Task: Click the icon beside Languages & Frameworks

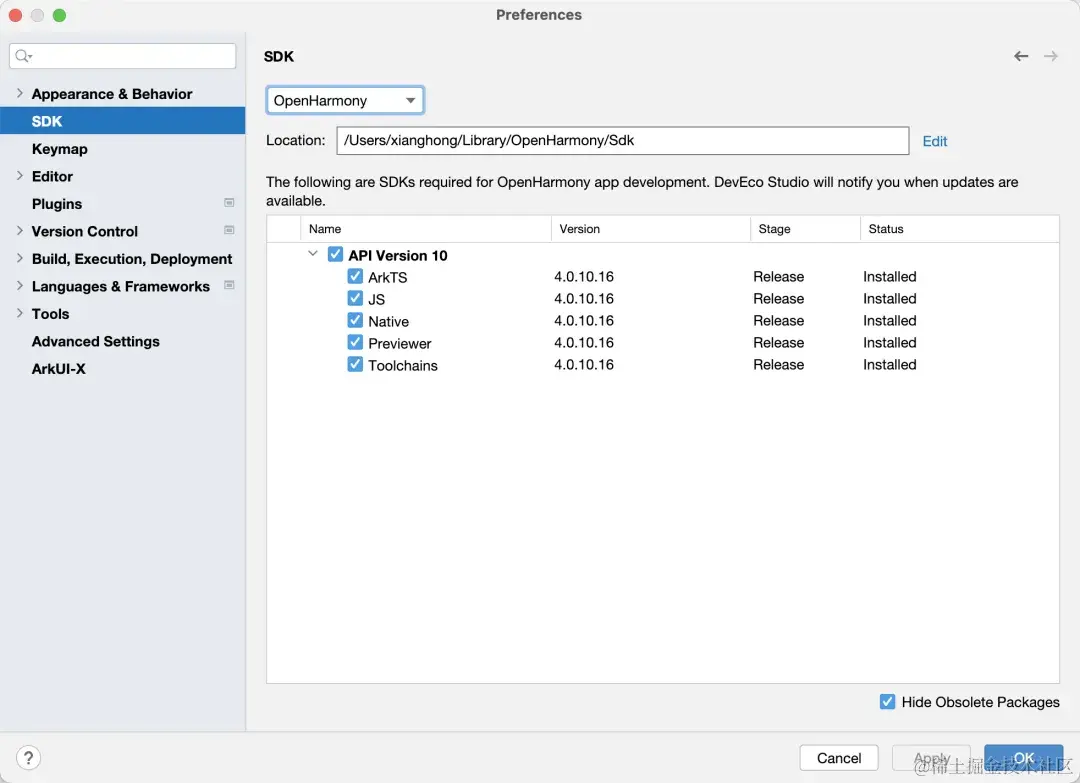Action: tap(229, 285)
